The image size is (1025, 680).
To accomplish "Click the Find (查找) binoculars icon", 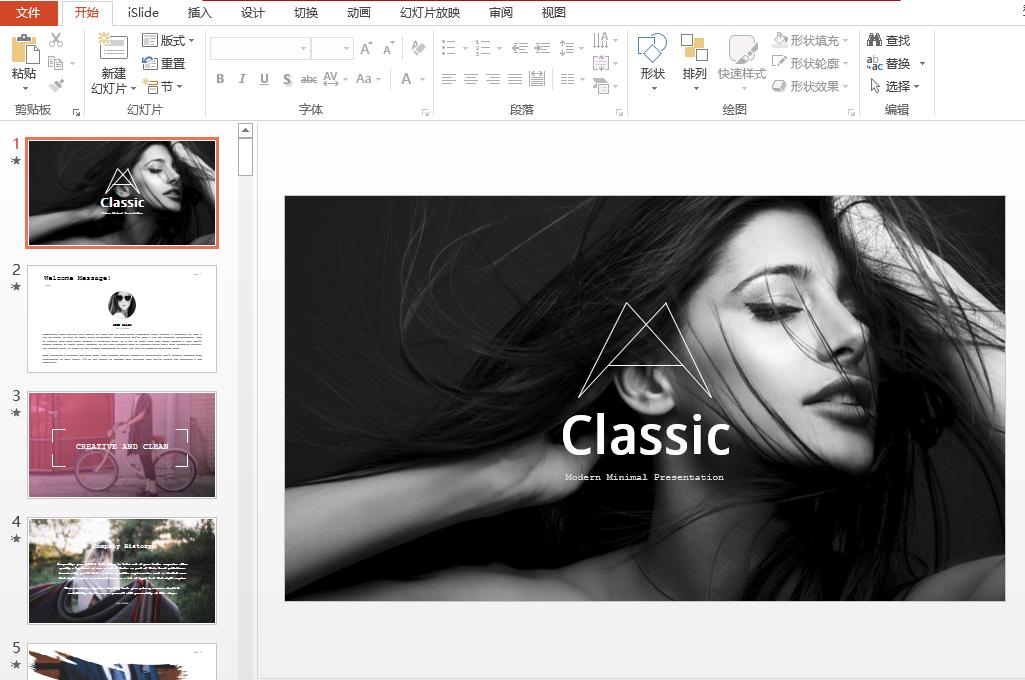I will (874, 40).
